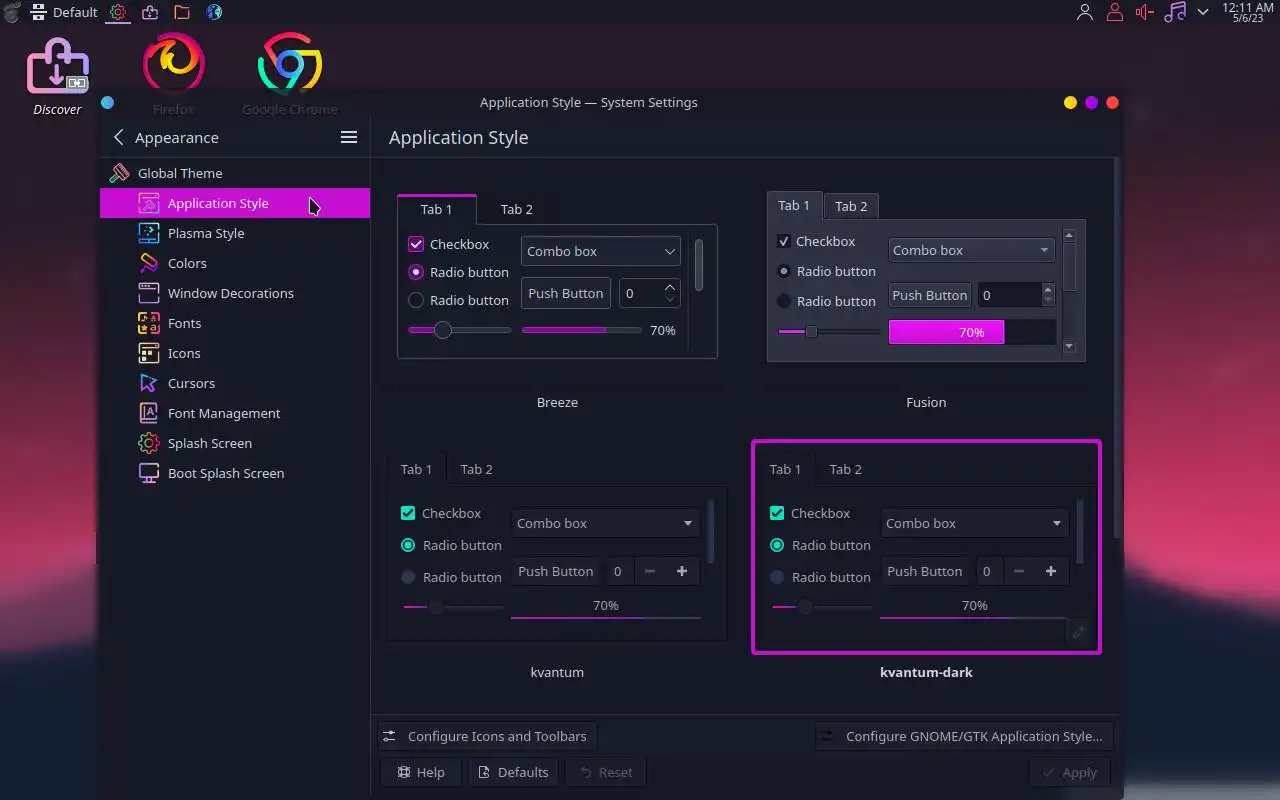Open the Combo box in the Breeze preview
1280x800 pixels.
(x=601, y=251)
